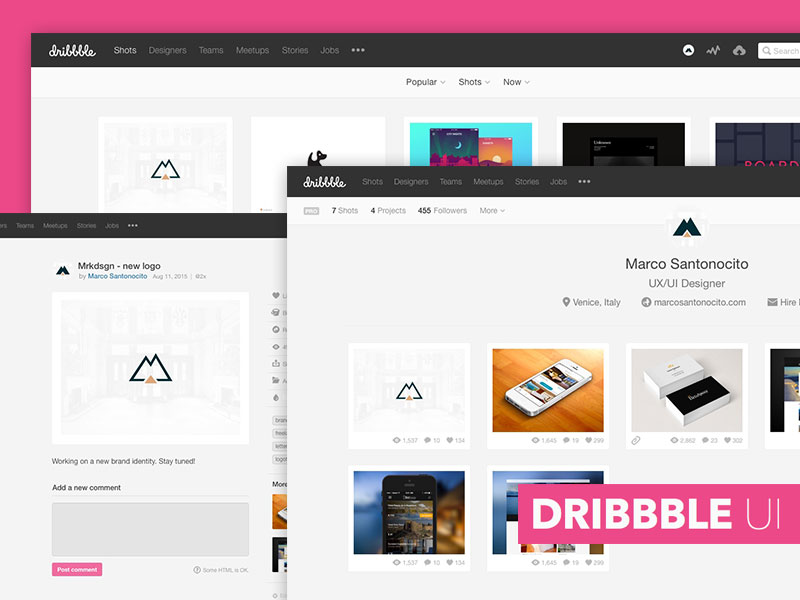Select Shots in the back window navbar
The width and height of the screenshot is (800, 600).
[x=125, y=50]
